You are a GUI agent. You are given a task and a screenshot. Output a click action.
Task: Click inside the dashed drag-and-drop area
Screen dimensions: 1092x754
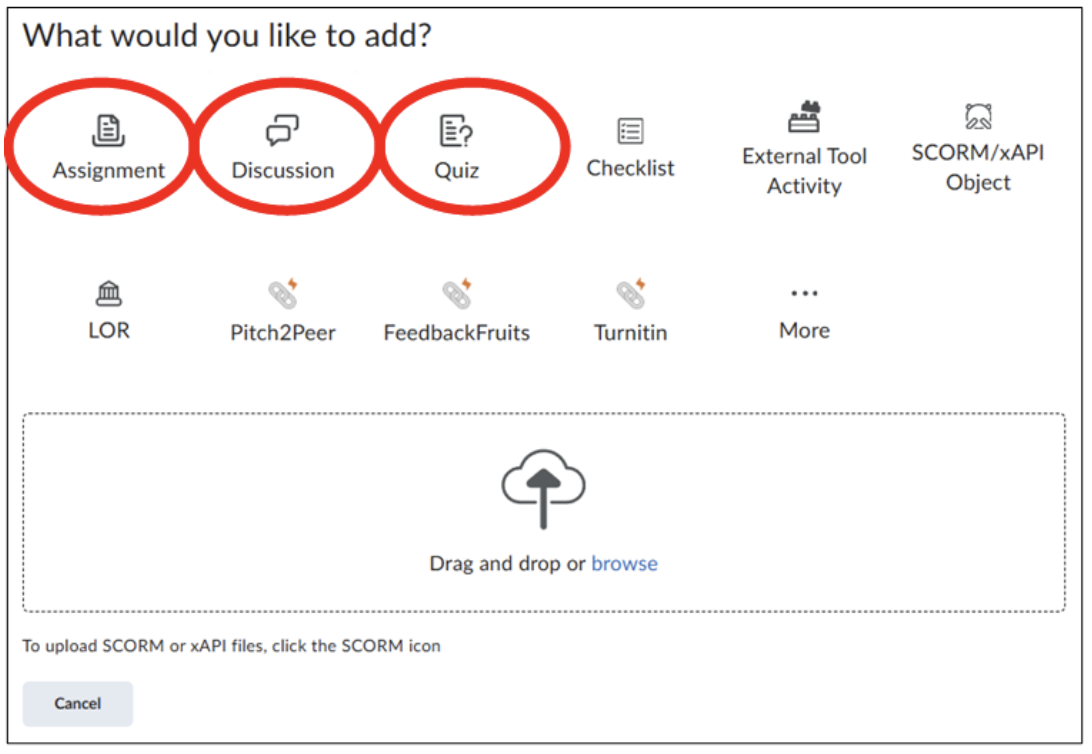pyautogui.click(x=544, y=512)
